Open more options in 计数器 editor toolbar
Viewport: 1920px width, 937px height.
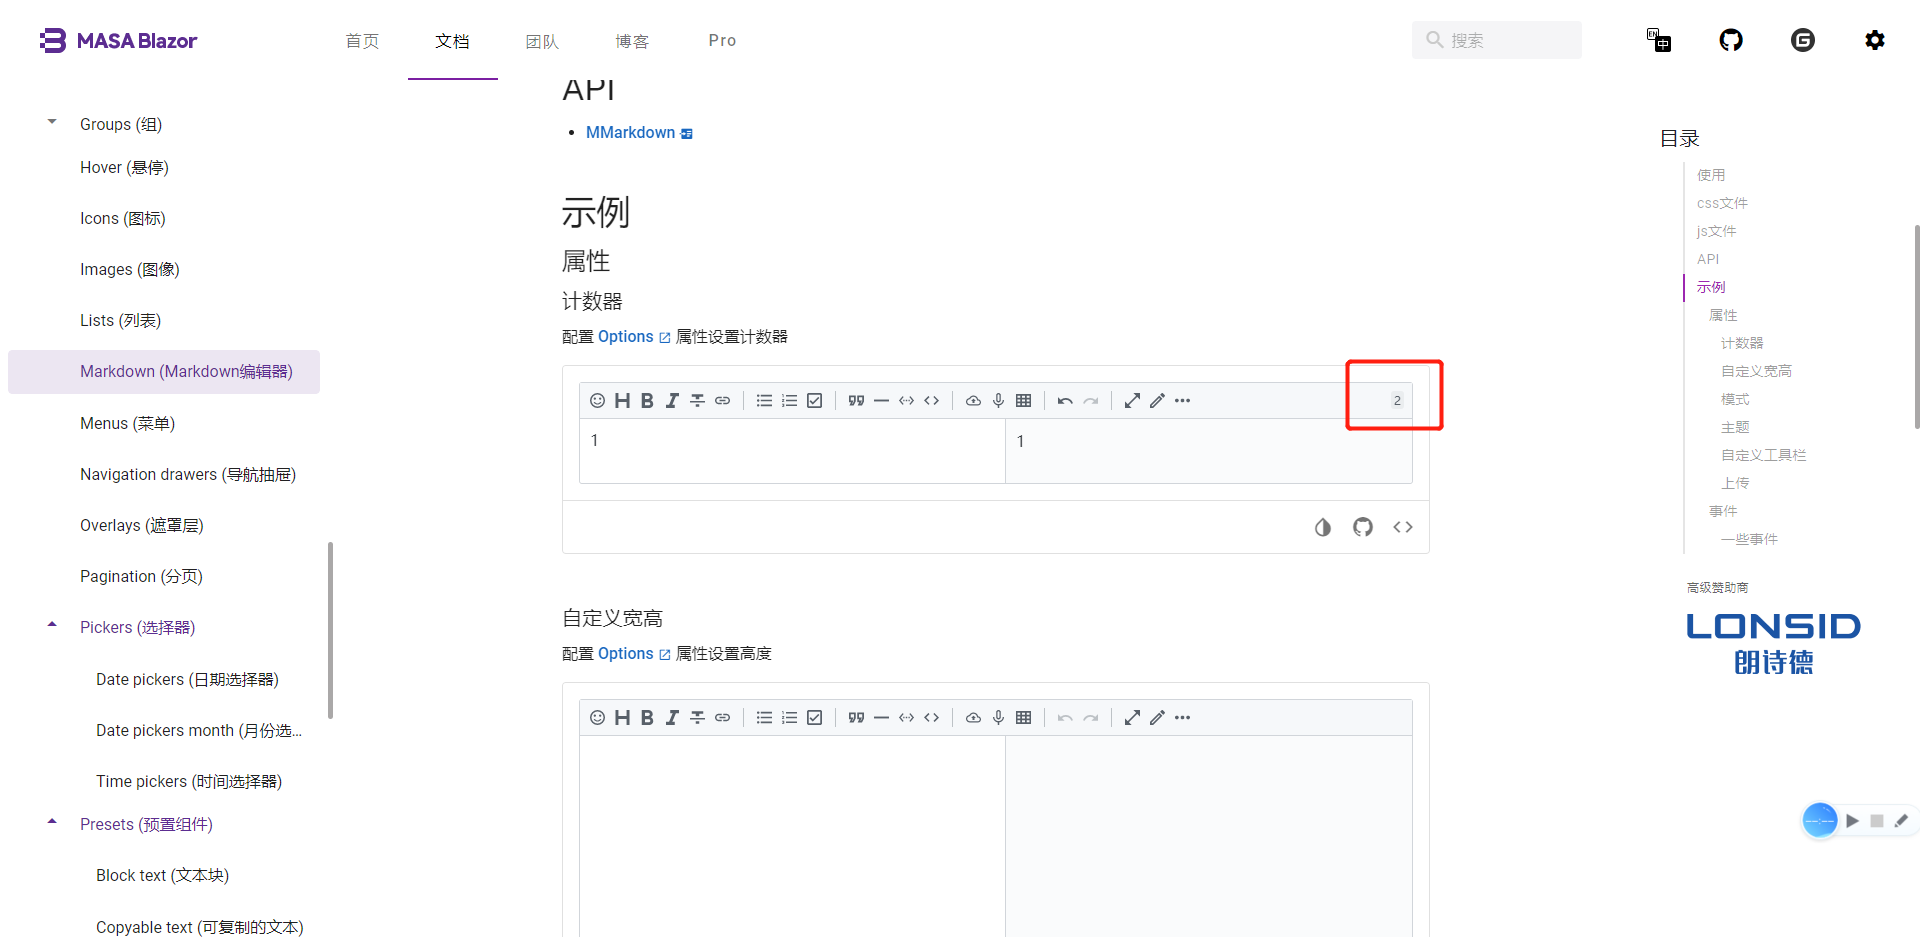pos(1182,401)
